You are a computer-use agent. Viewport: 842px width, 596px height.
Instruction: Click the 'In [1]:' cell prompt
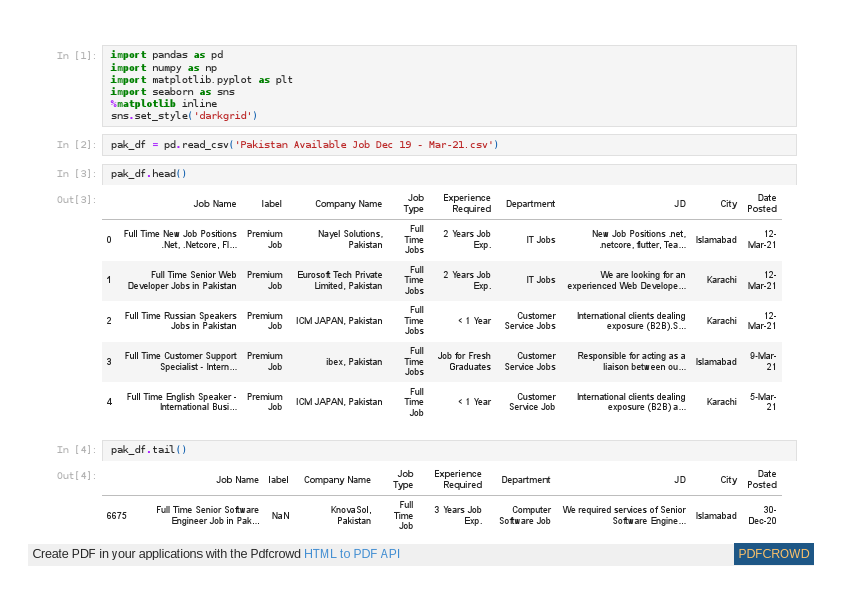[x=77, y=56]
